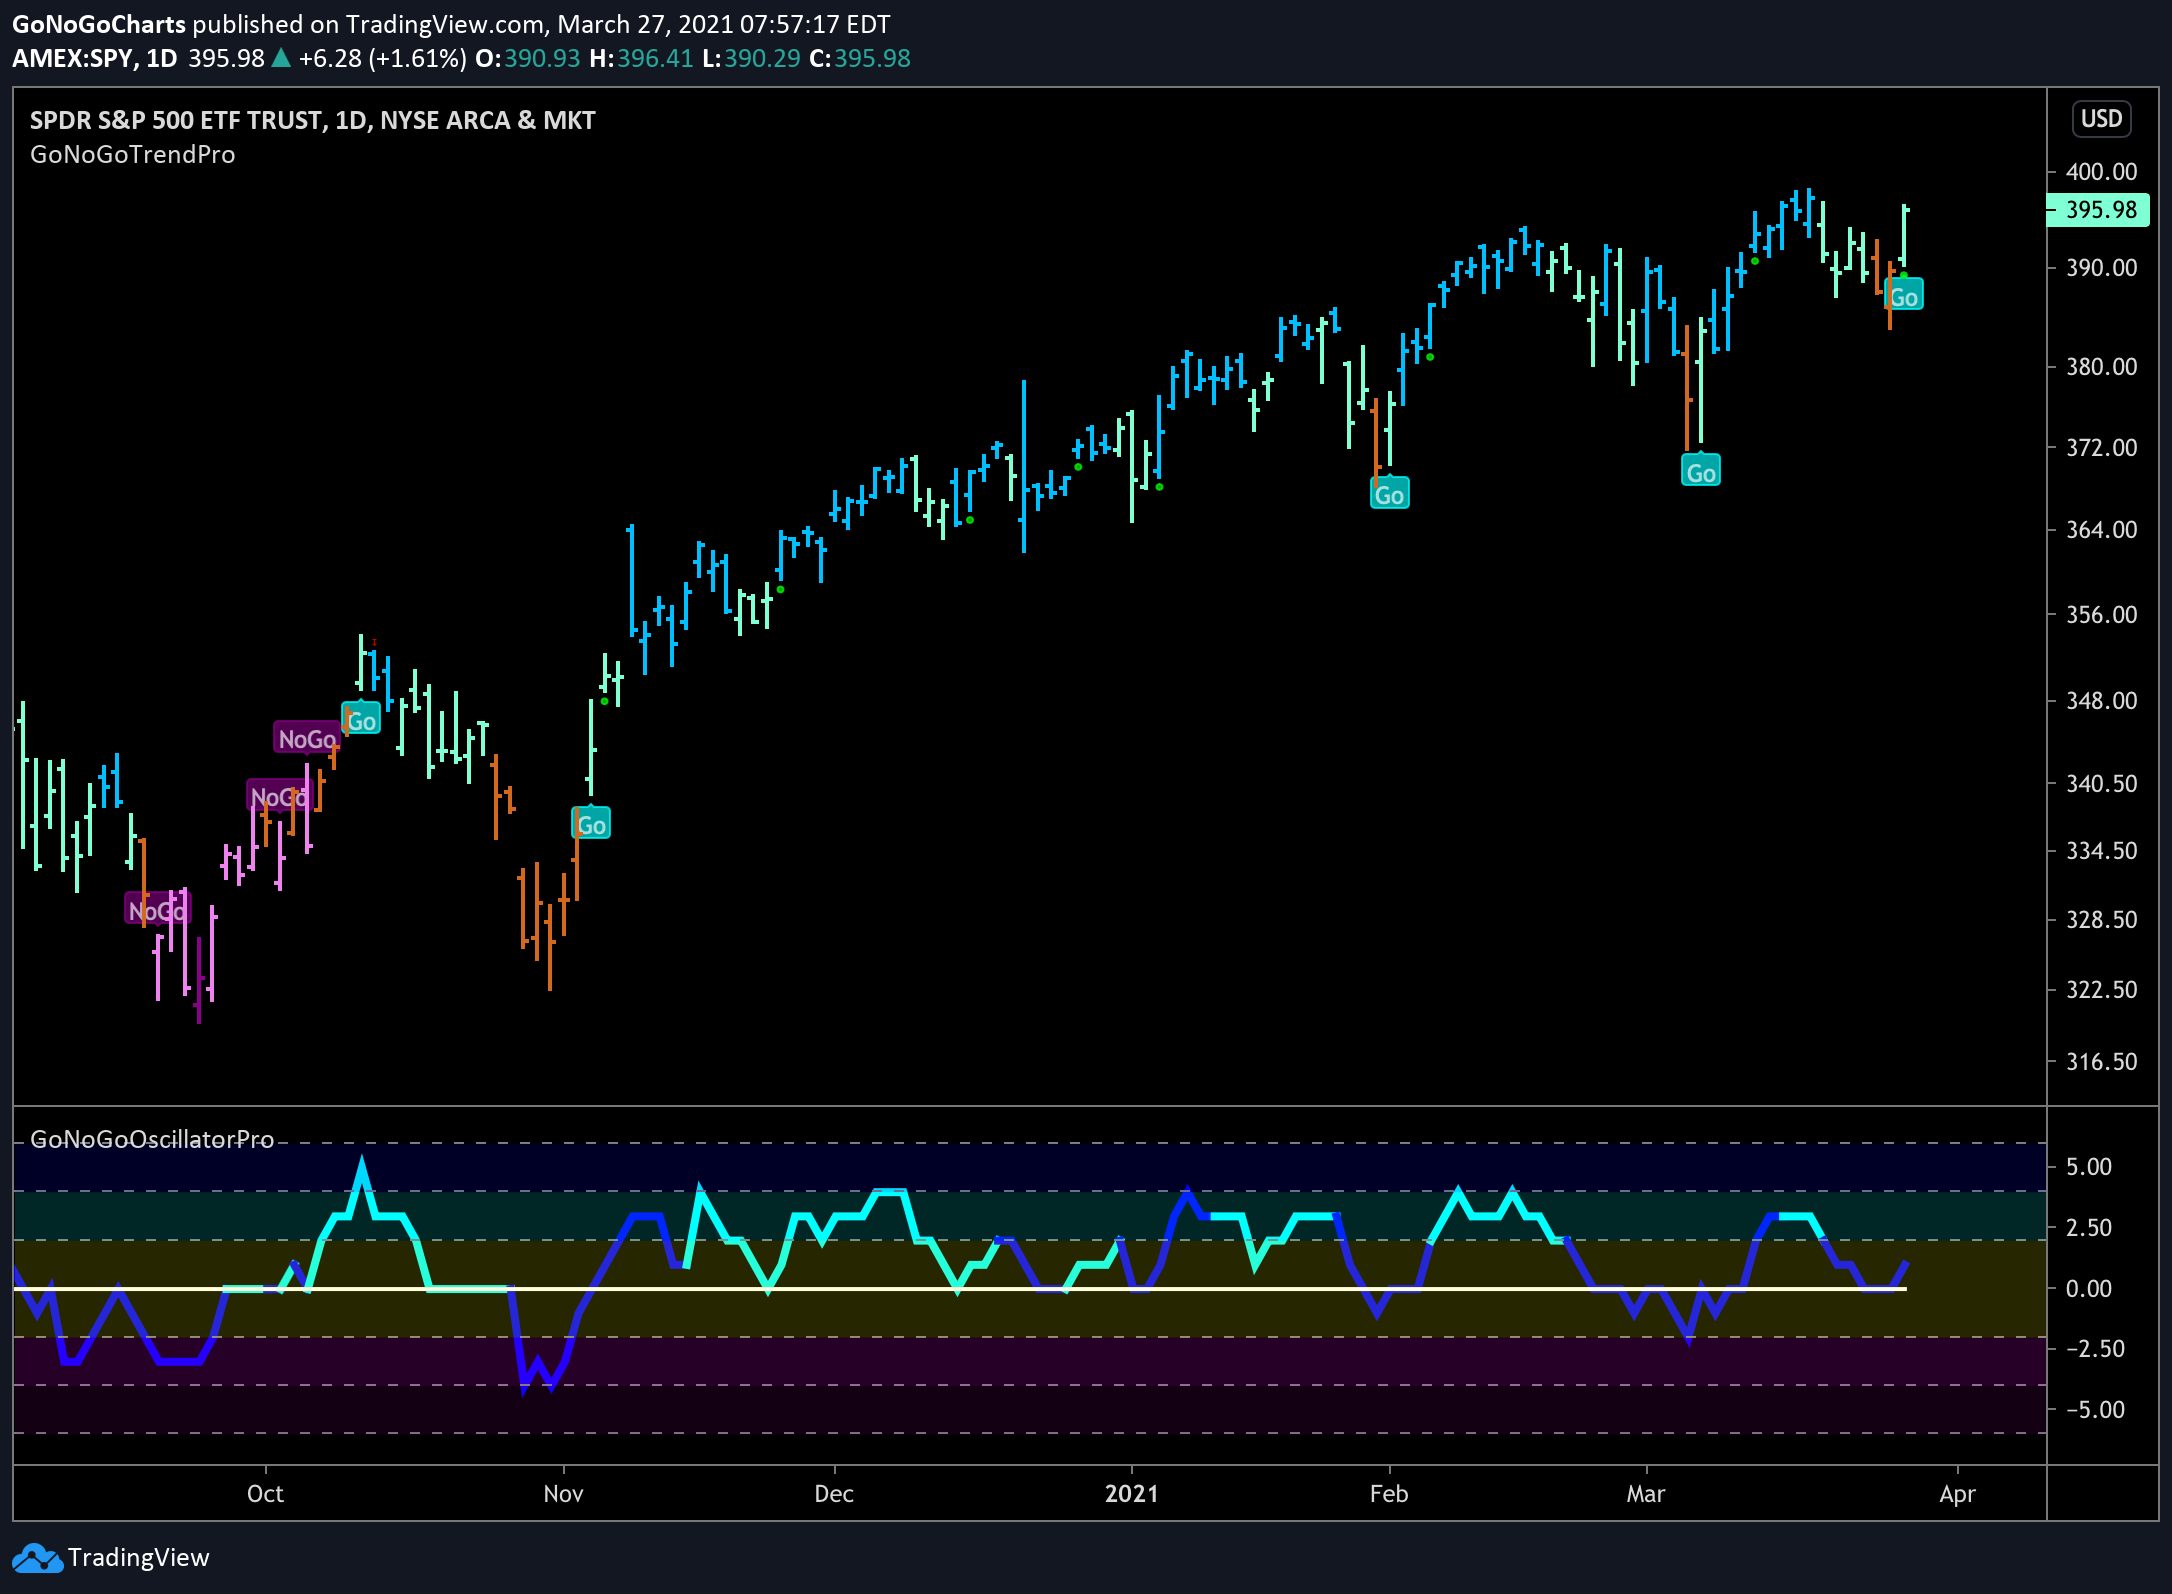Click the oscillator 0.00 axis label
Viewport: 2172px width, 1594px height.
coord(2089,1289)
